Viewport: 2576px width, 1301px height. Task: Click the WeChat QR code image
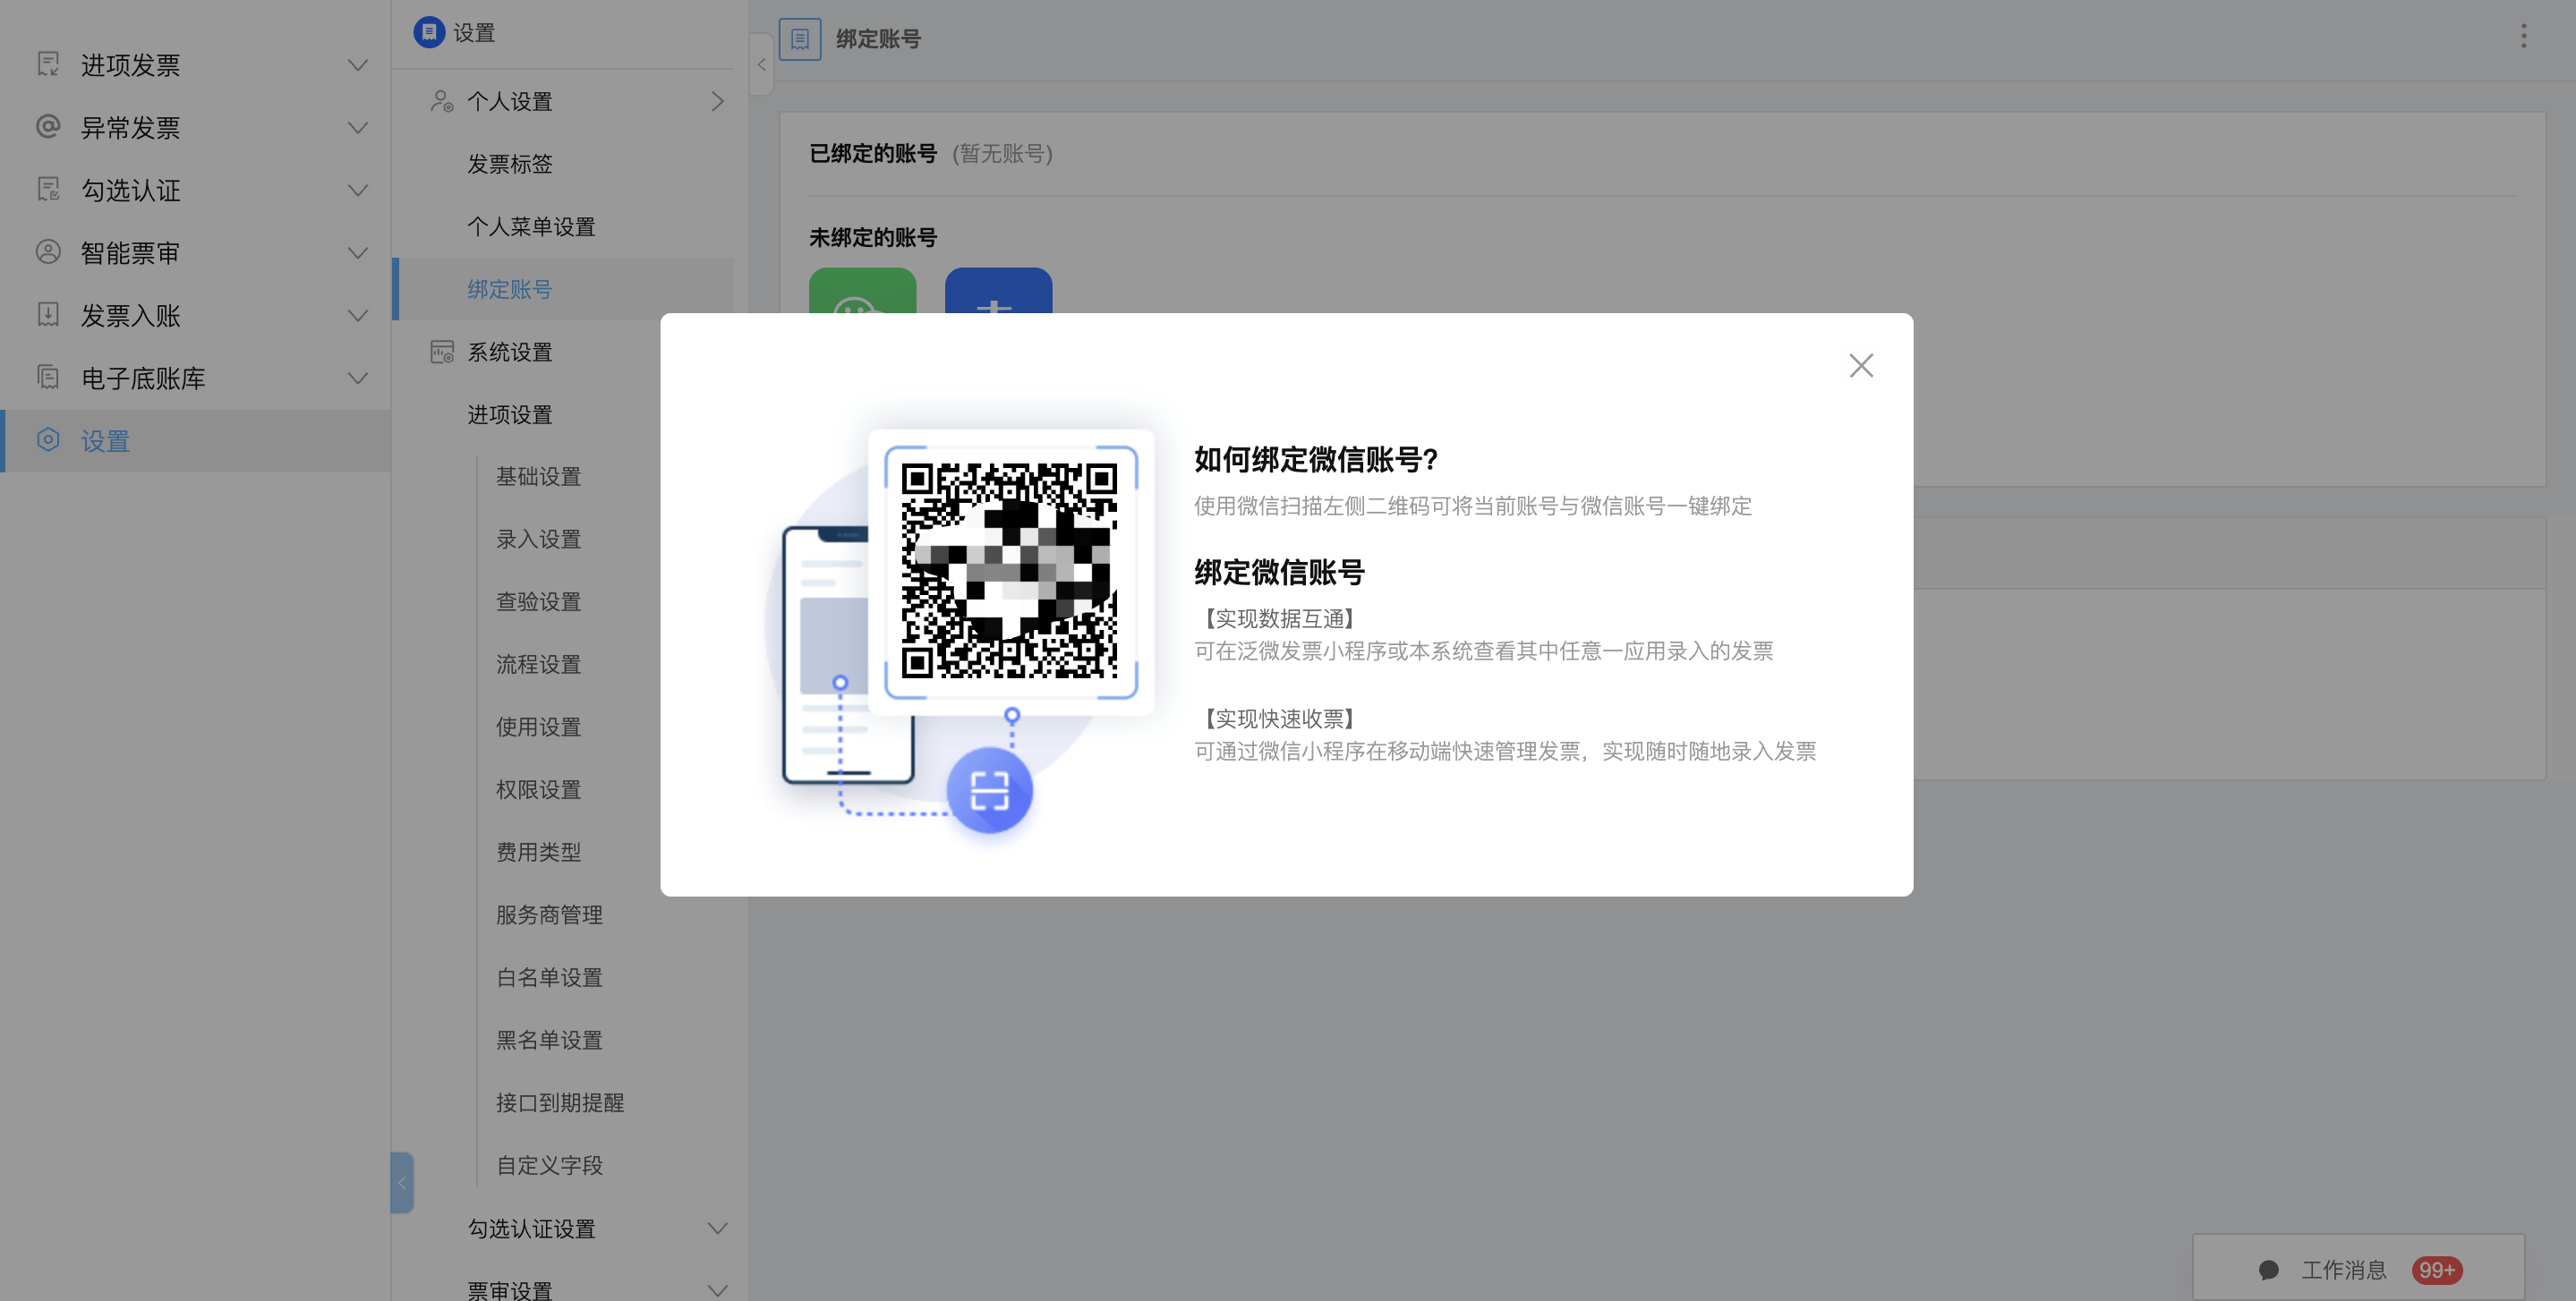(1009, 570)
